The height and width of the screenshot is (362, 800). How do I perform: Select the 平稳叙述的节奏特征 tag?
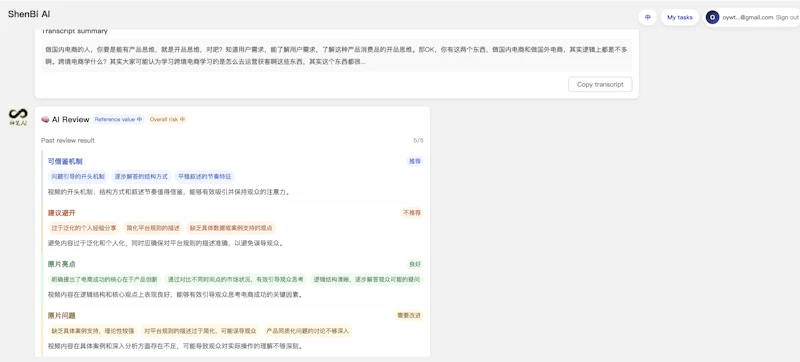point(205,176)
